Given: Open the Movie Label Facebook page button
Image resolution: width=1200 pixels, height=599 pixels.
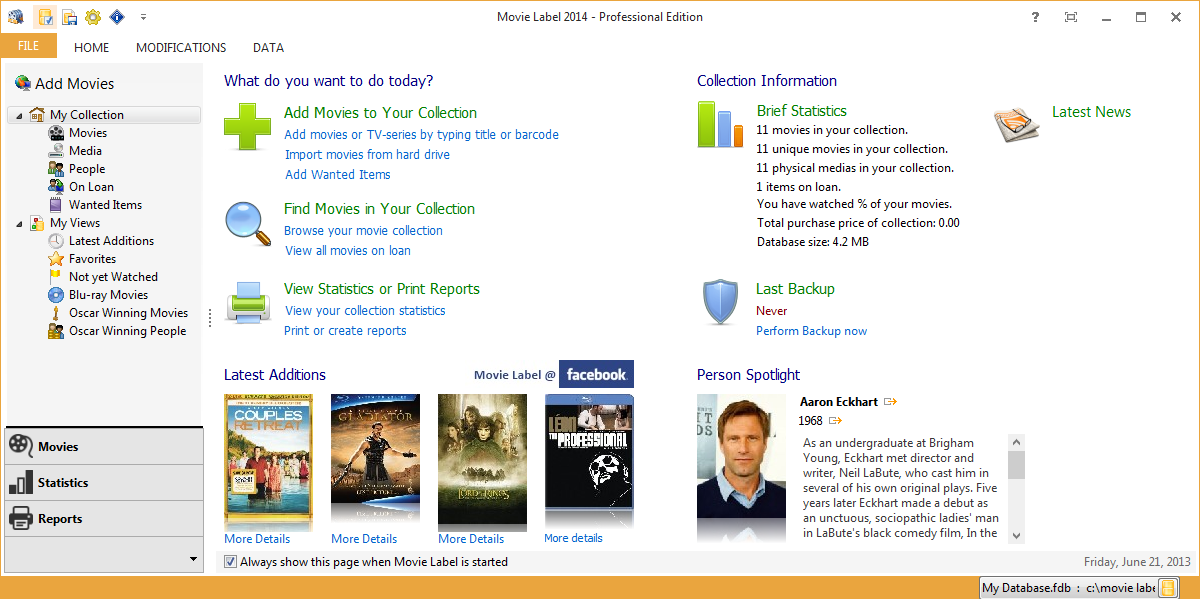Looking at the screenshot, I should [596, 374].
